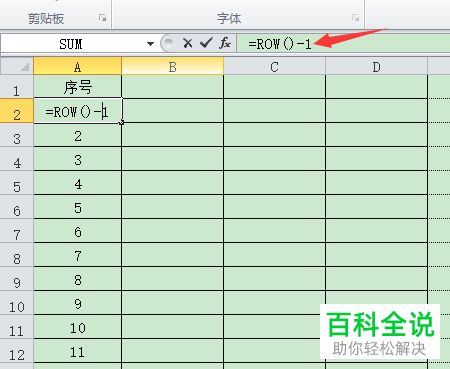450x369 pixels.
Task: Select column D header
Action: point(376,66)
